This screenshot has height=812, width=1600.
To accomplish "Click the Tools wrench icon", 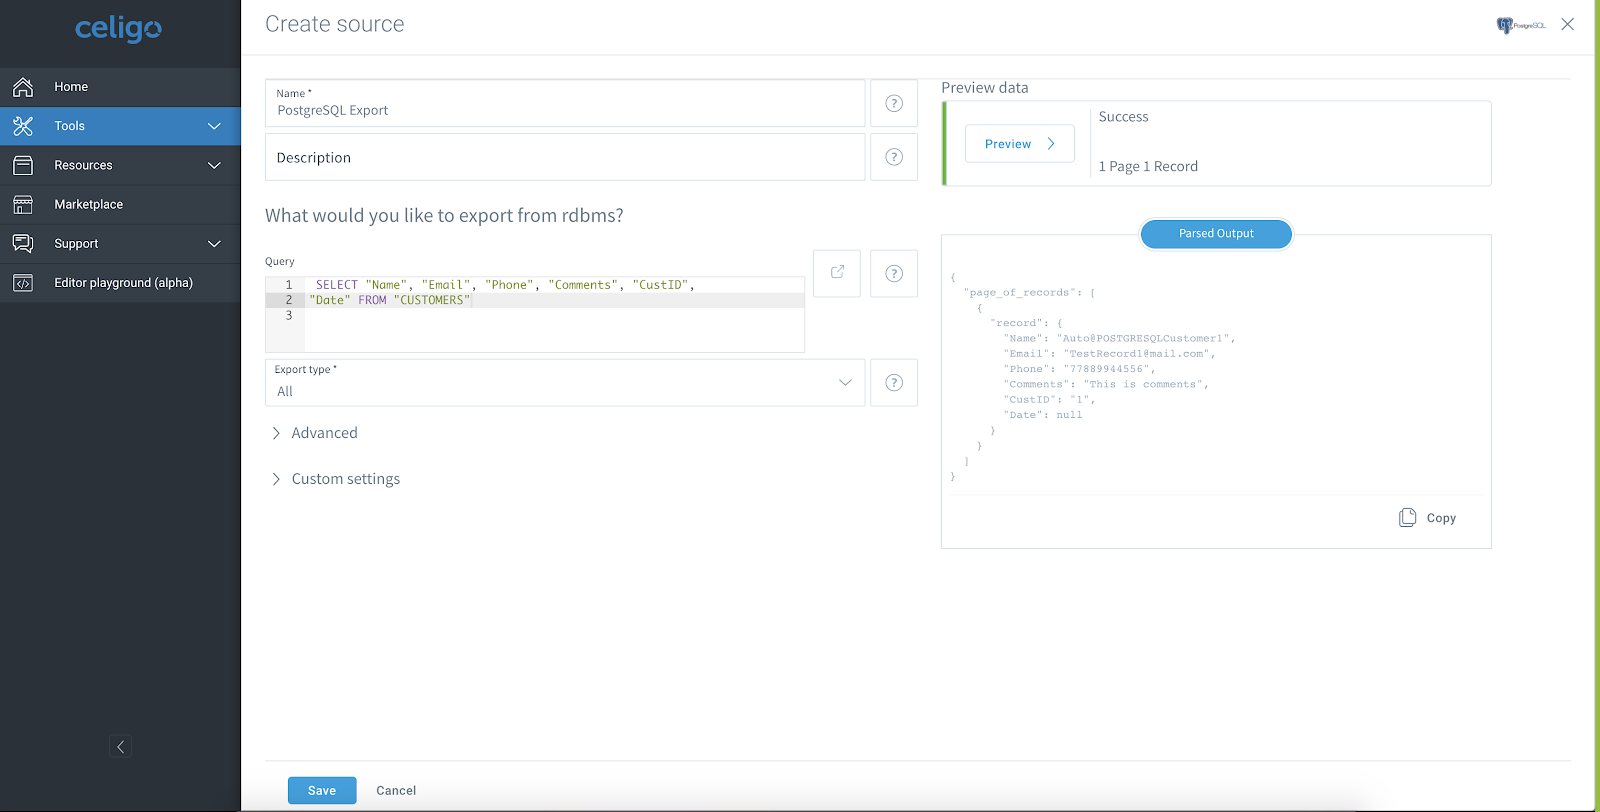I will [x=23, y=126].
